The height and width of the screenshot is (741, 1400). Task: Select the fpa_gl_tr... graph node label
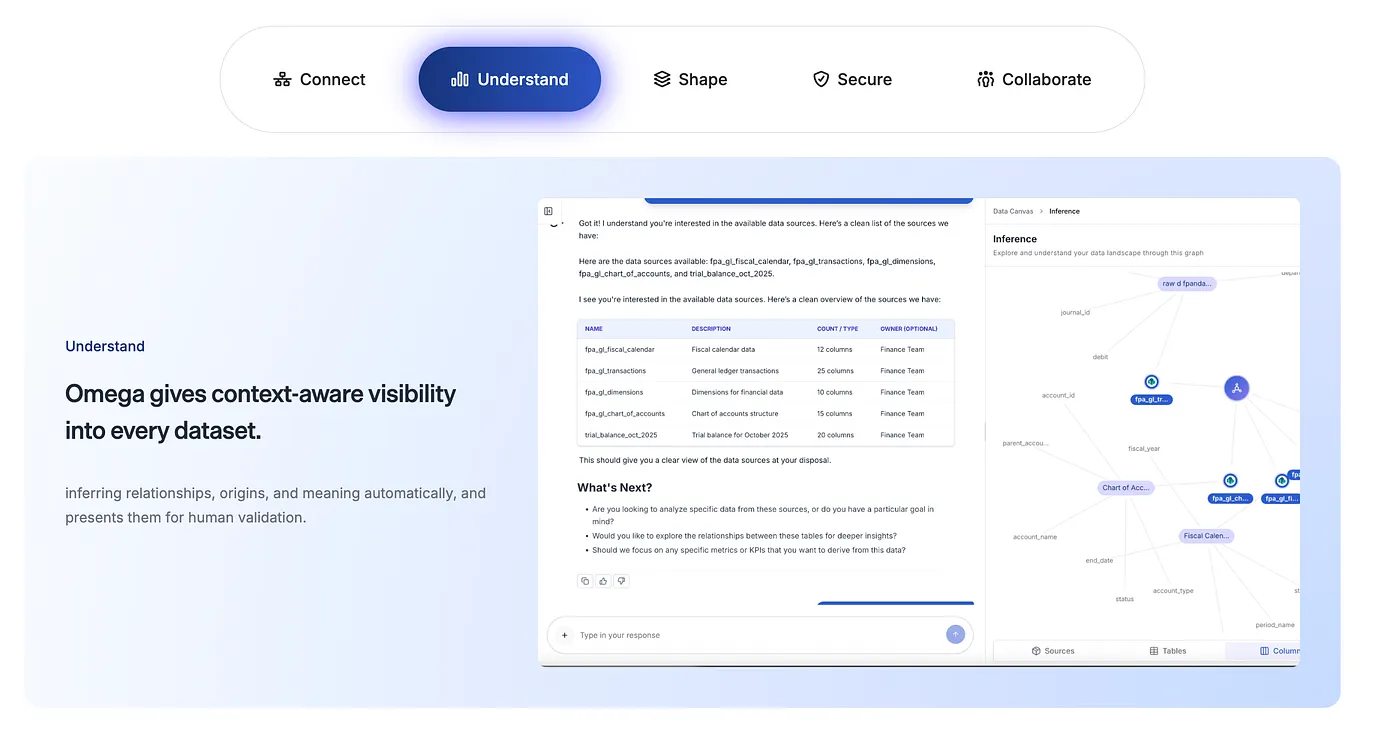[1152, 399]
